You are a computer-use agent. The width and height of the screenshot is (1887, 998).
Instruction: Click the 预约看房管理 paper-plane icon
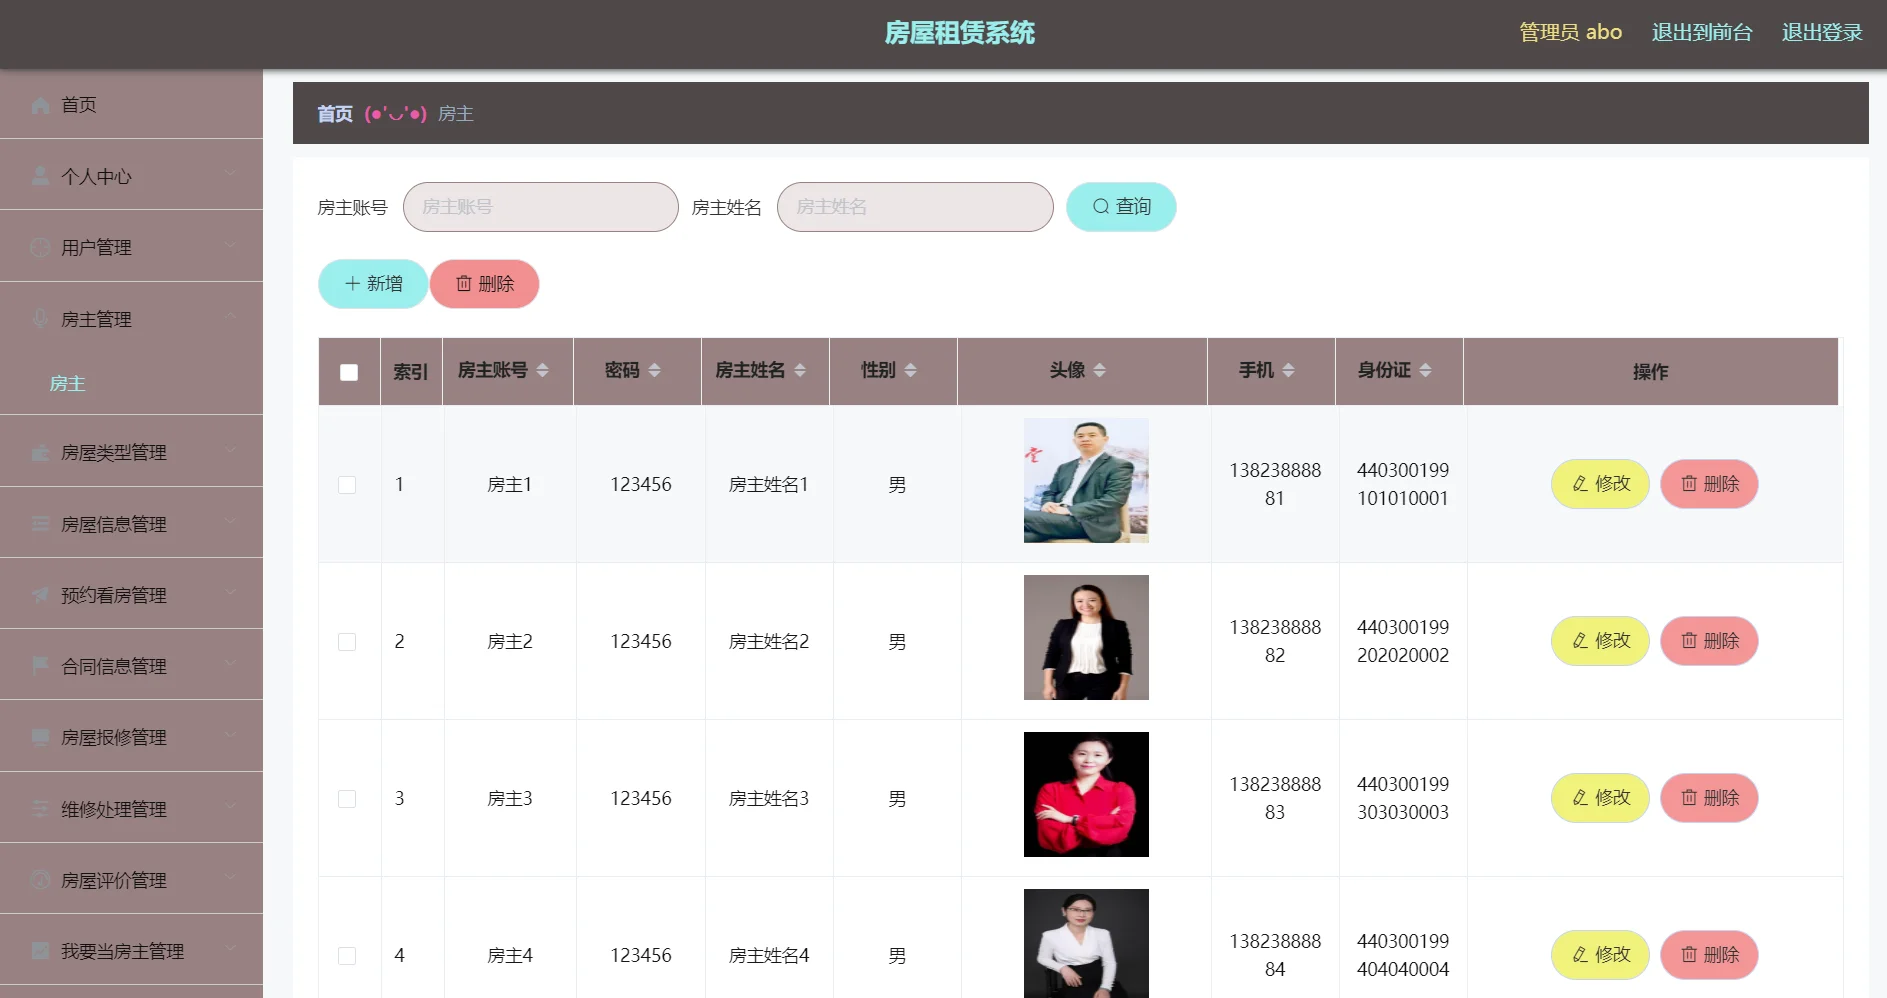tap(40, 594)
